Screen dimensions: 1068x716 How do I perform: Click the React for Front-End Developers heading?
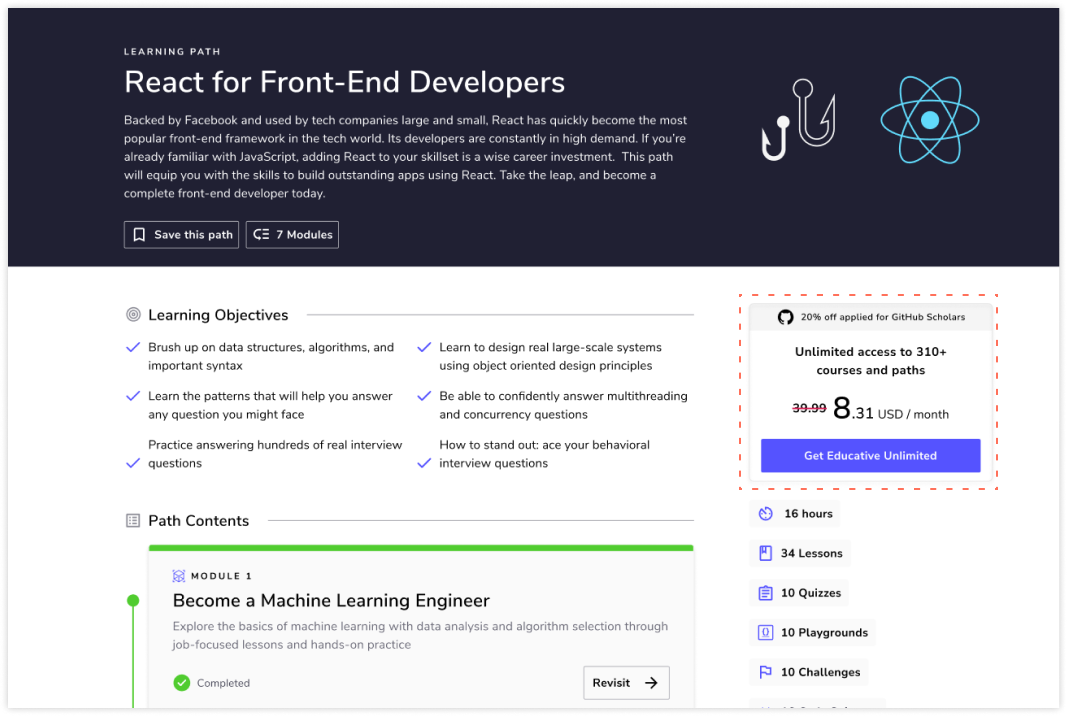pos(344,82)
